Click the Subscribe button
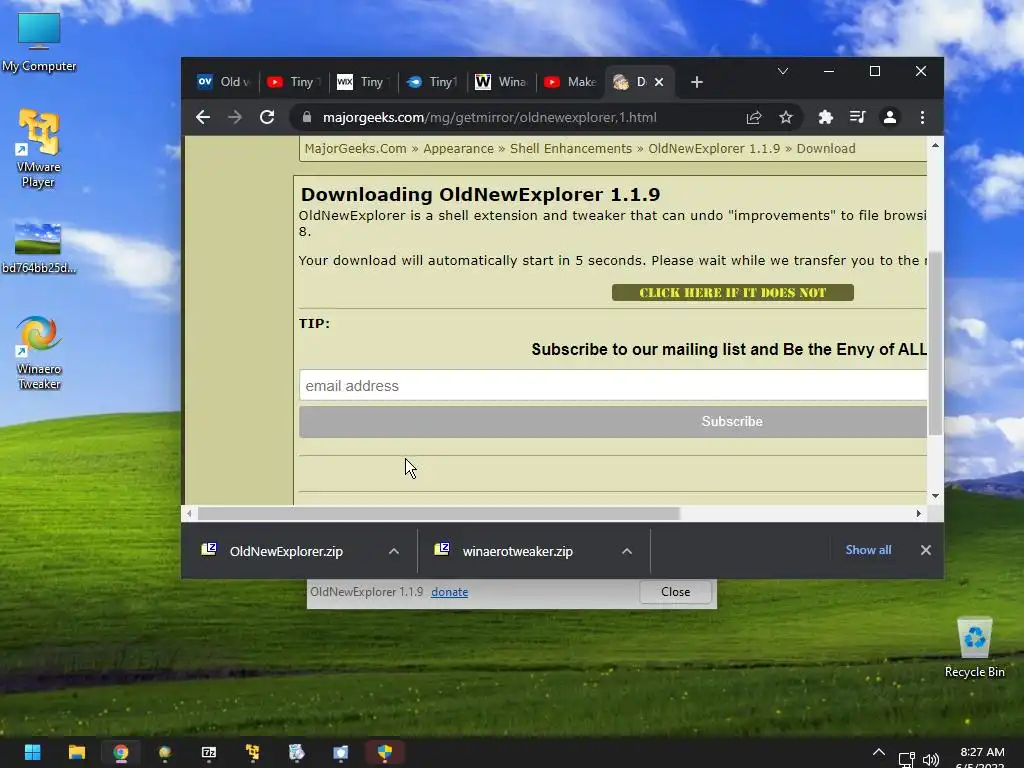Viewport: 1024px width, 768px height. (x=613, y=422)
